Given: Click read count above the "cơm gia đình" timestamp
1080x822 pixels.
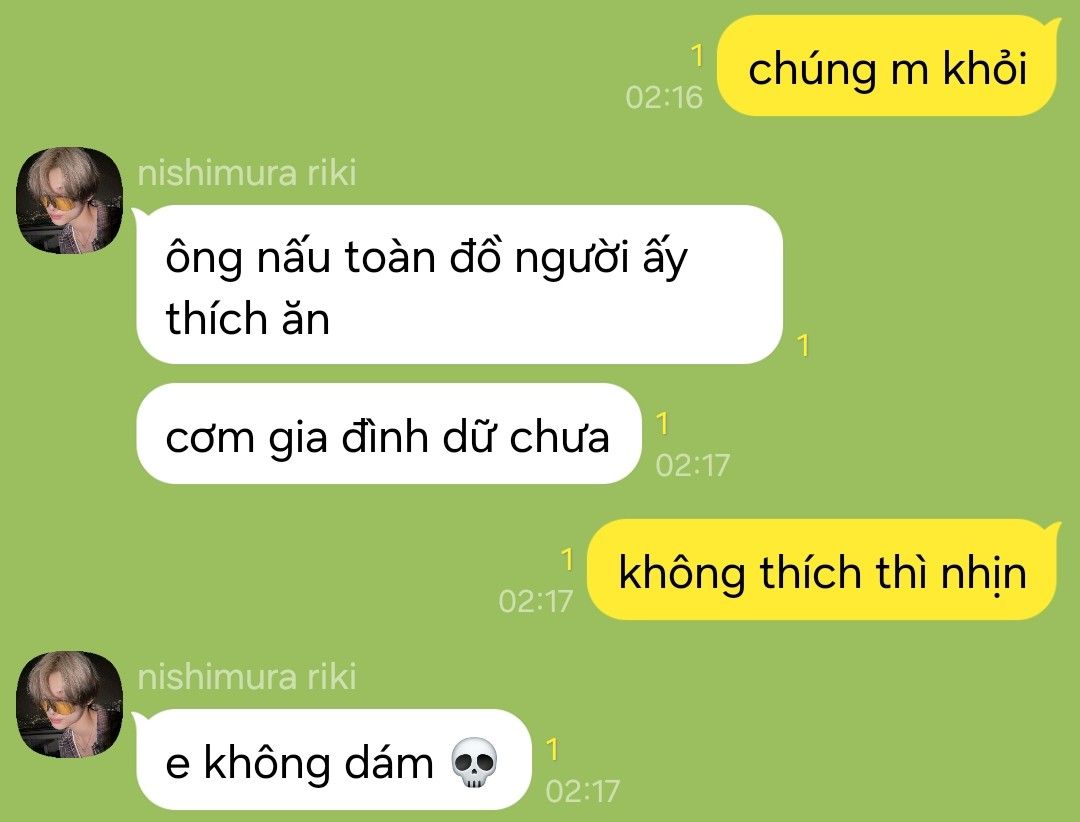Looking at the screenshot, I should [662, 424].
